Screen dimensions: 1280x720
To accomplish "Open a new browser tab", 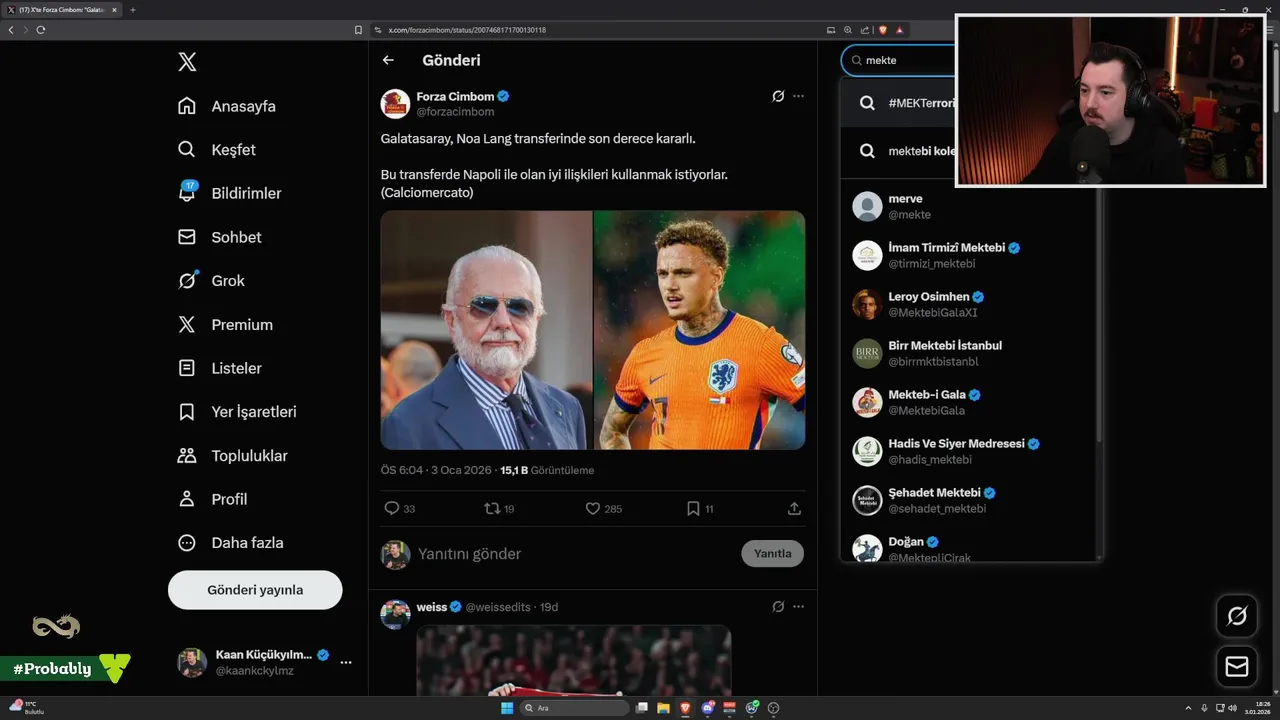I will (x=133, y=10).
